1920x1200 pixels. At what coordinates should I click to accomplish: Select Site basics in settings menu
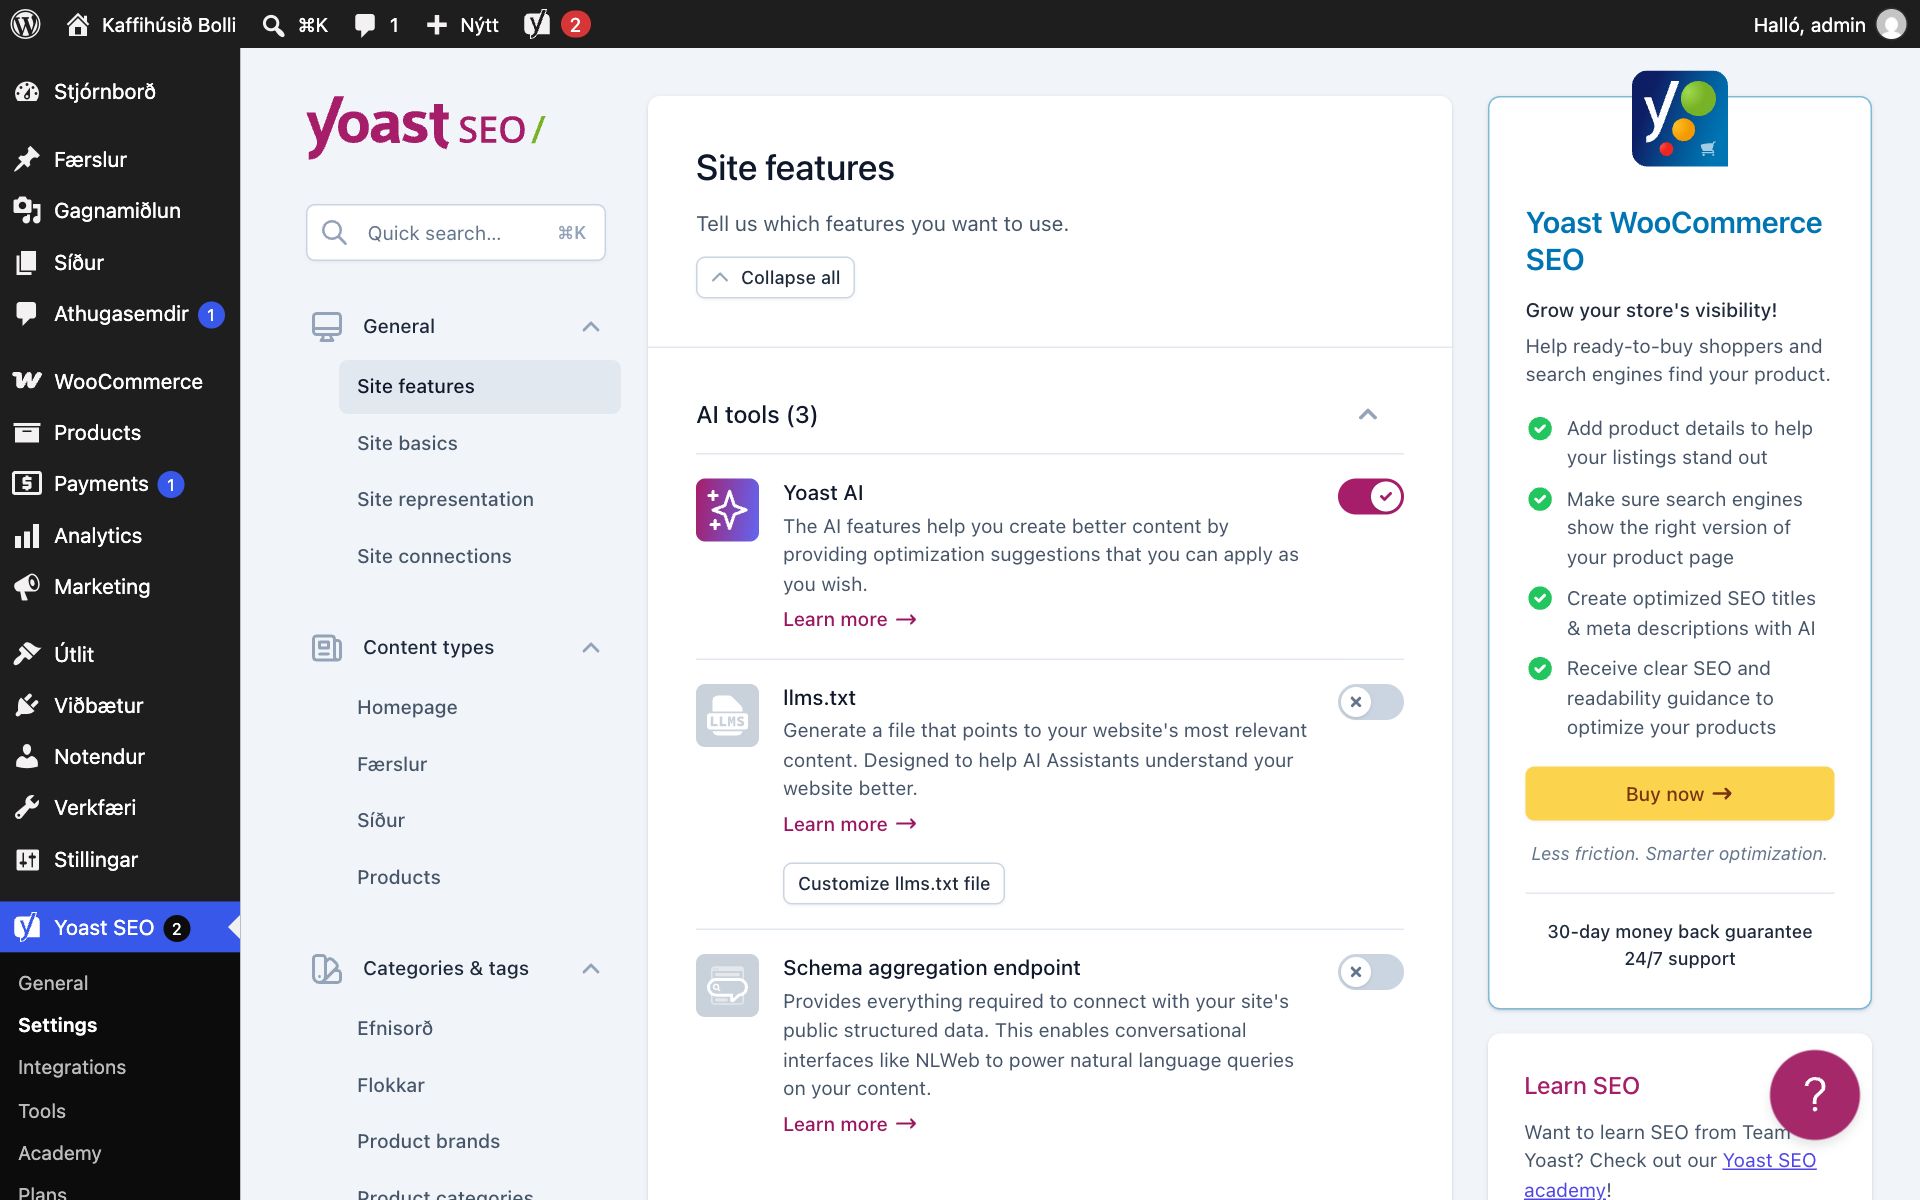tap(407, 443)
